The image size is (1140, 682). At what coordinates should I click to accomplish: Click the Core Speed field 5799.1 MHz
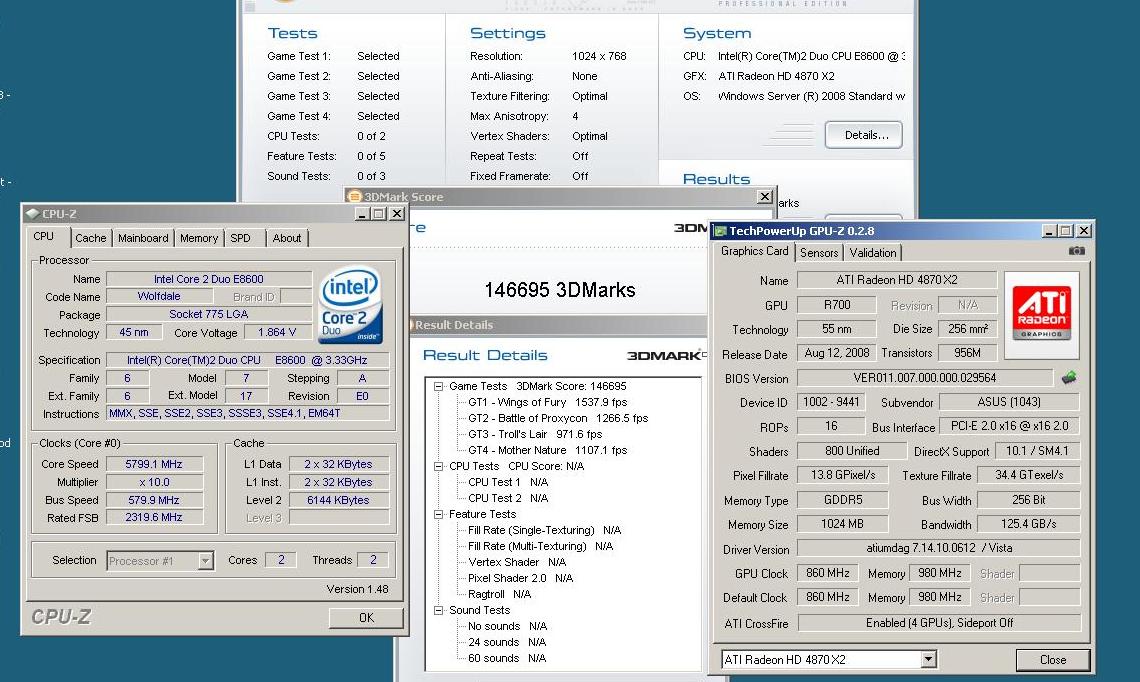[x=154, y=464]
